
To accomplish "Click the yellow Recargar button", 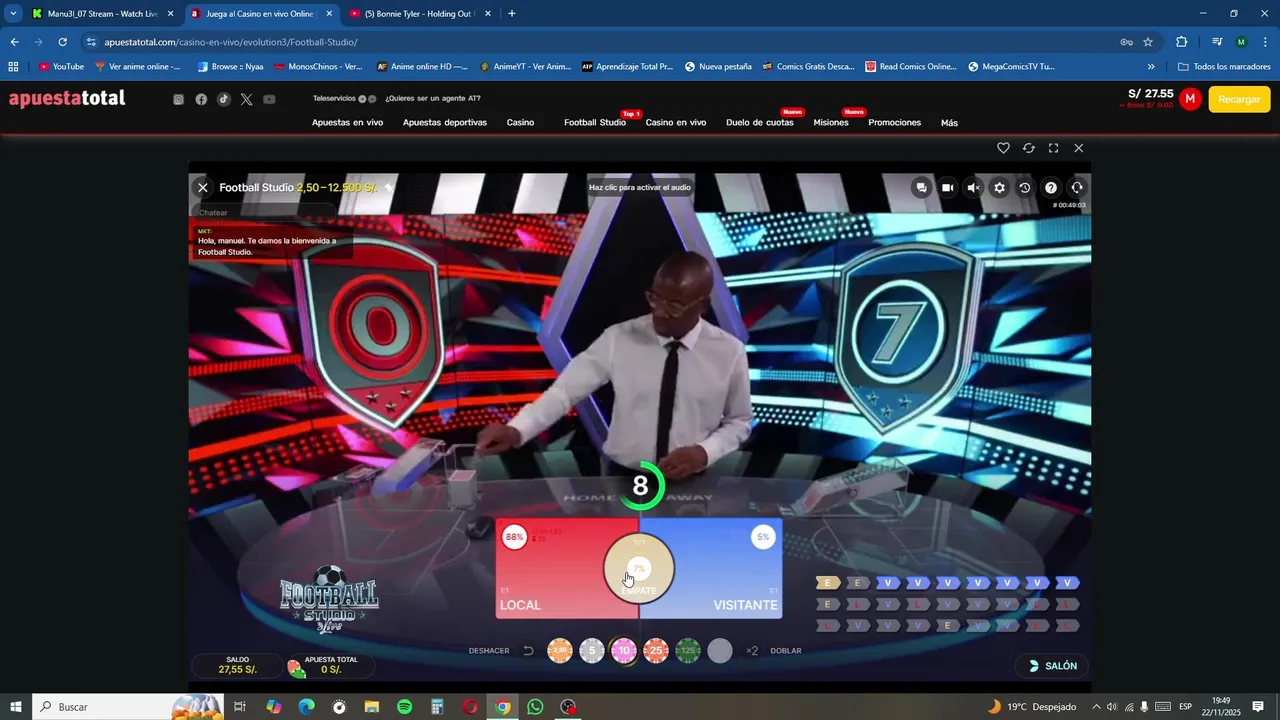I will pos(1239,99).
